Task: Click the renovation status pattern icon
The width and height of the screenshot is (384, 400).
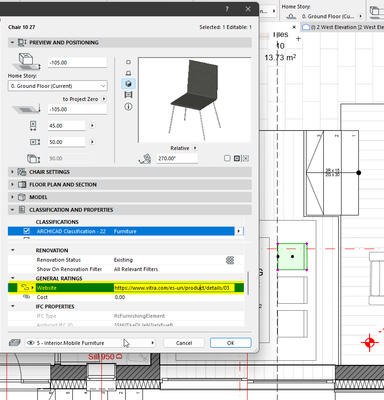Action: point(230,260)
